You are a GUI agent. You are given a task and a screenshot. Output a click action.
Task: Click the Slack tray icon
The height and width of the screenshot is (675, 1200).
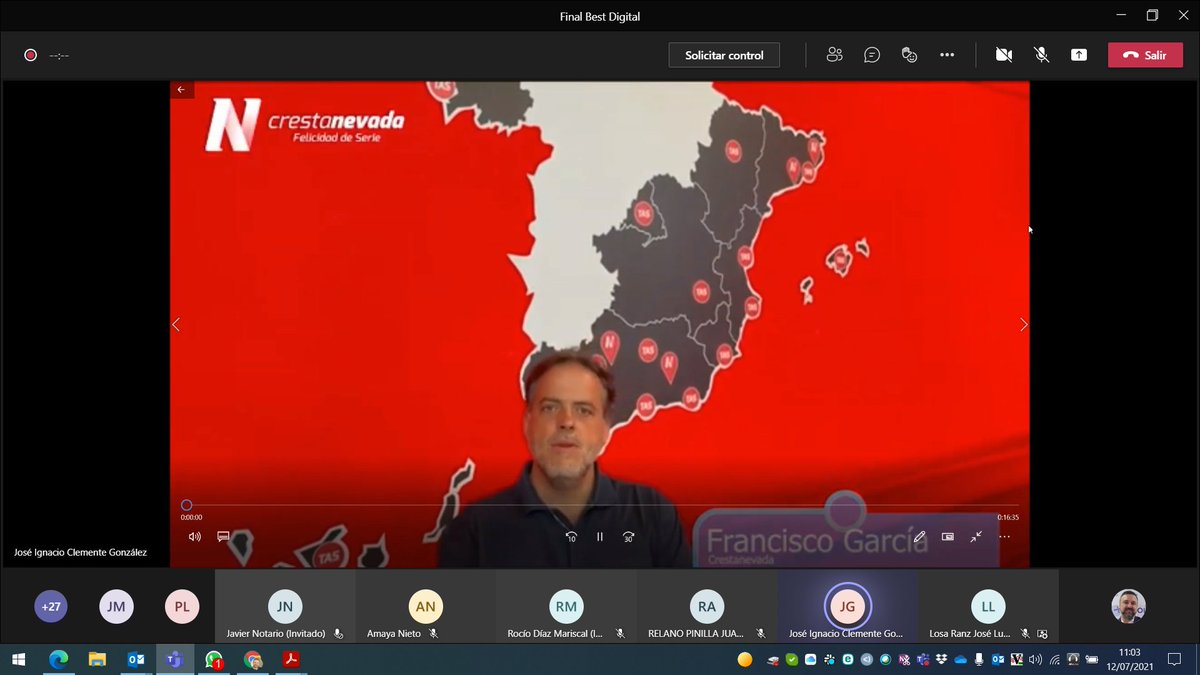click(829, 660)
